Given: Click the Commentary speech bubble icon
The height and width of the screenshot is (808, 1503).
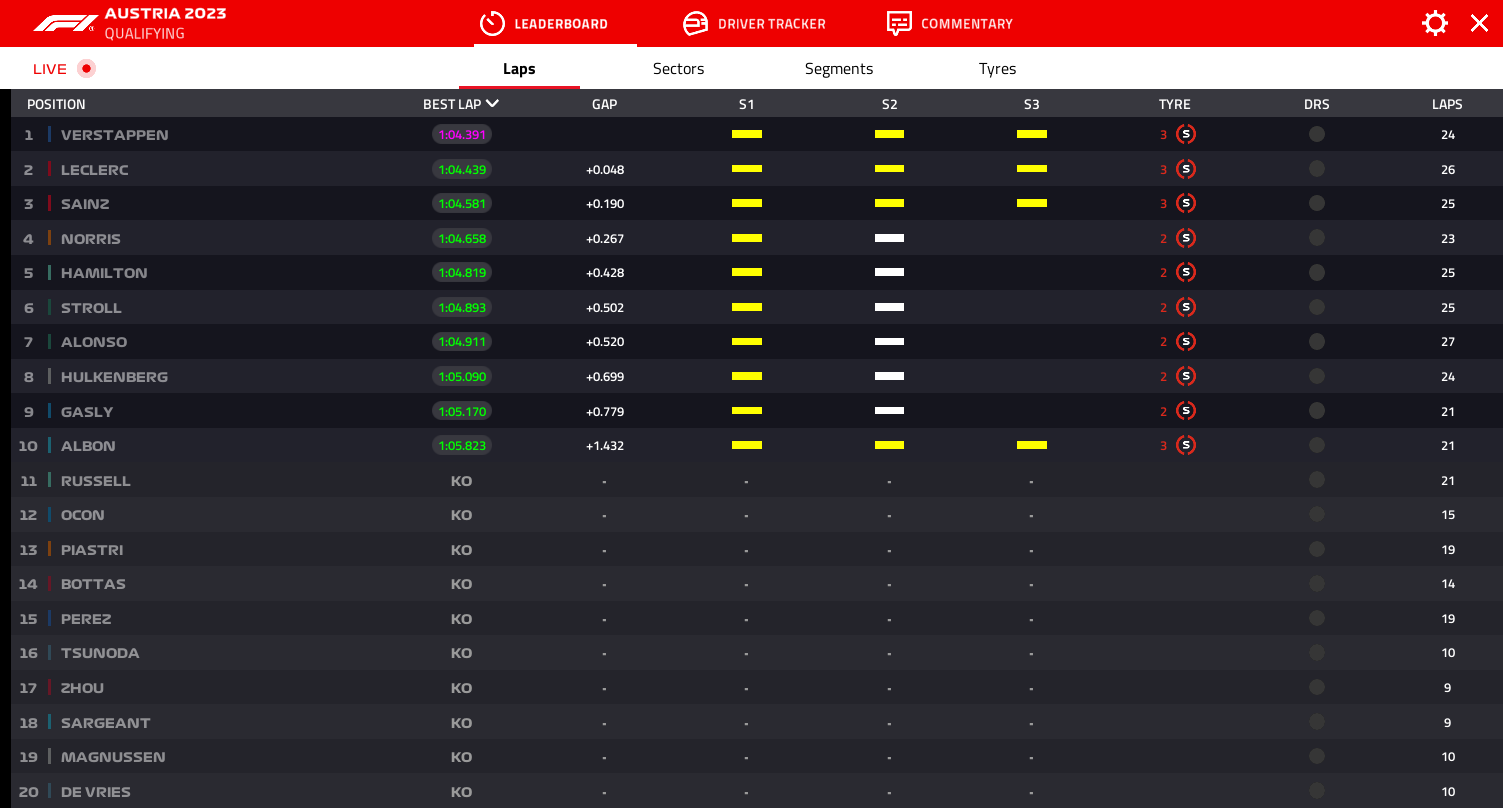Looking at the screenshot, I should (899, 23).
